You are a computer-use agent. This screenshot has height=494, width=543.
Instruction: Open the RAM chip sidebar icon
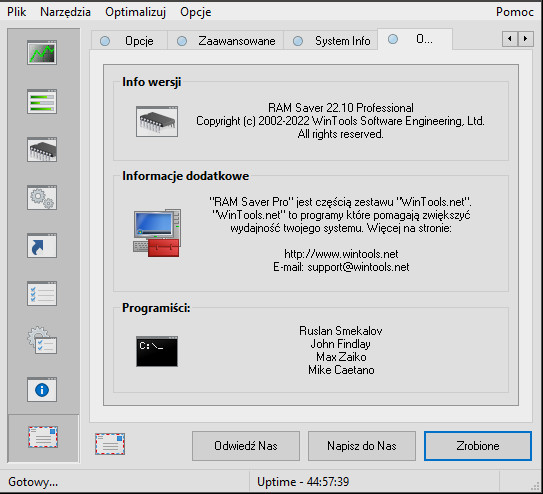(x=42, y=150)
